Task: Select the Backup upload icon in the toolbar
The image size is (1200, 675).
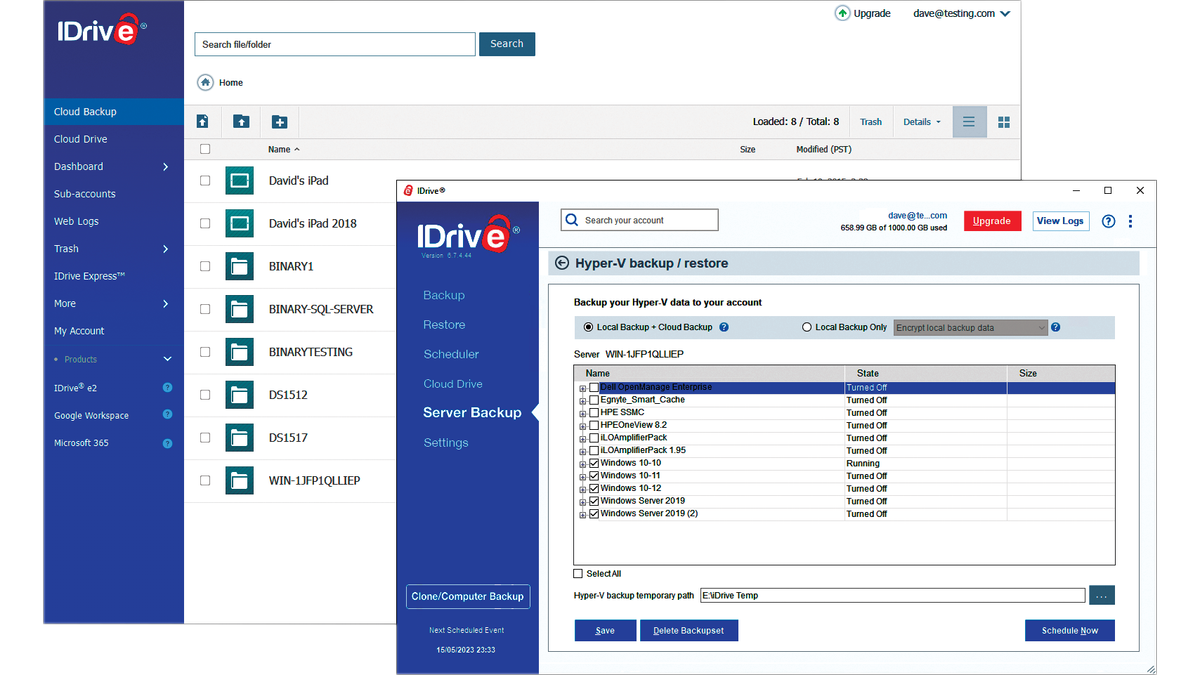Action: click(202, 121)
